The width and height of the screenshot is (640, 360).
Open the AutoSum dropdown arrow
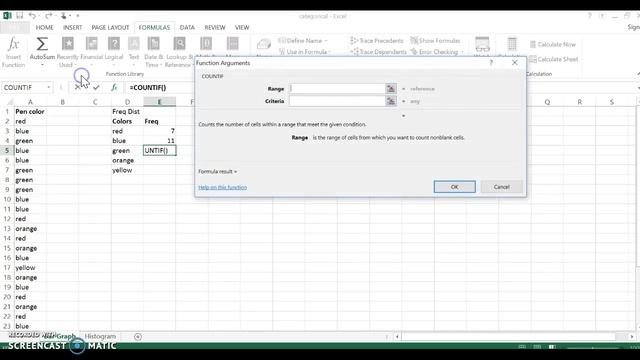click(x=42, y=64)
